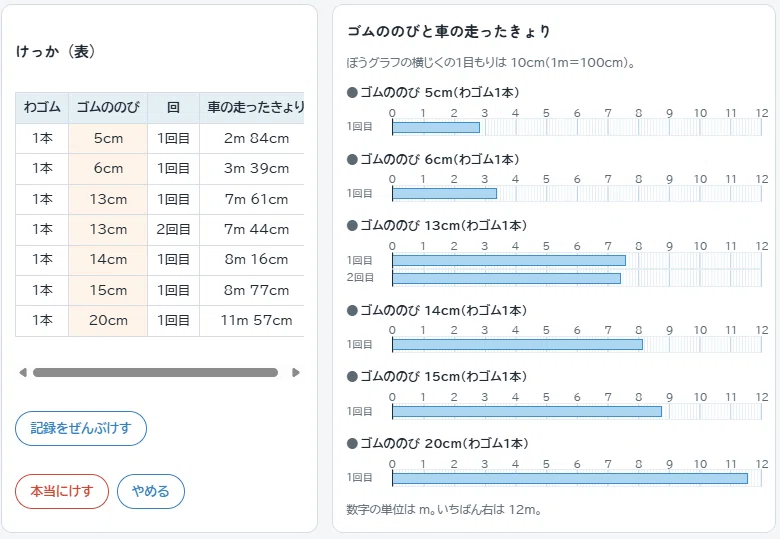Click the けっか（表） heading
This screenshot has width=780, height=539.
pyautogui.click(x=56, y=51)
